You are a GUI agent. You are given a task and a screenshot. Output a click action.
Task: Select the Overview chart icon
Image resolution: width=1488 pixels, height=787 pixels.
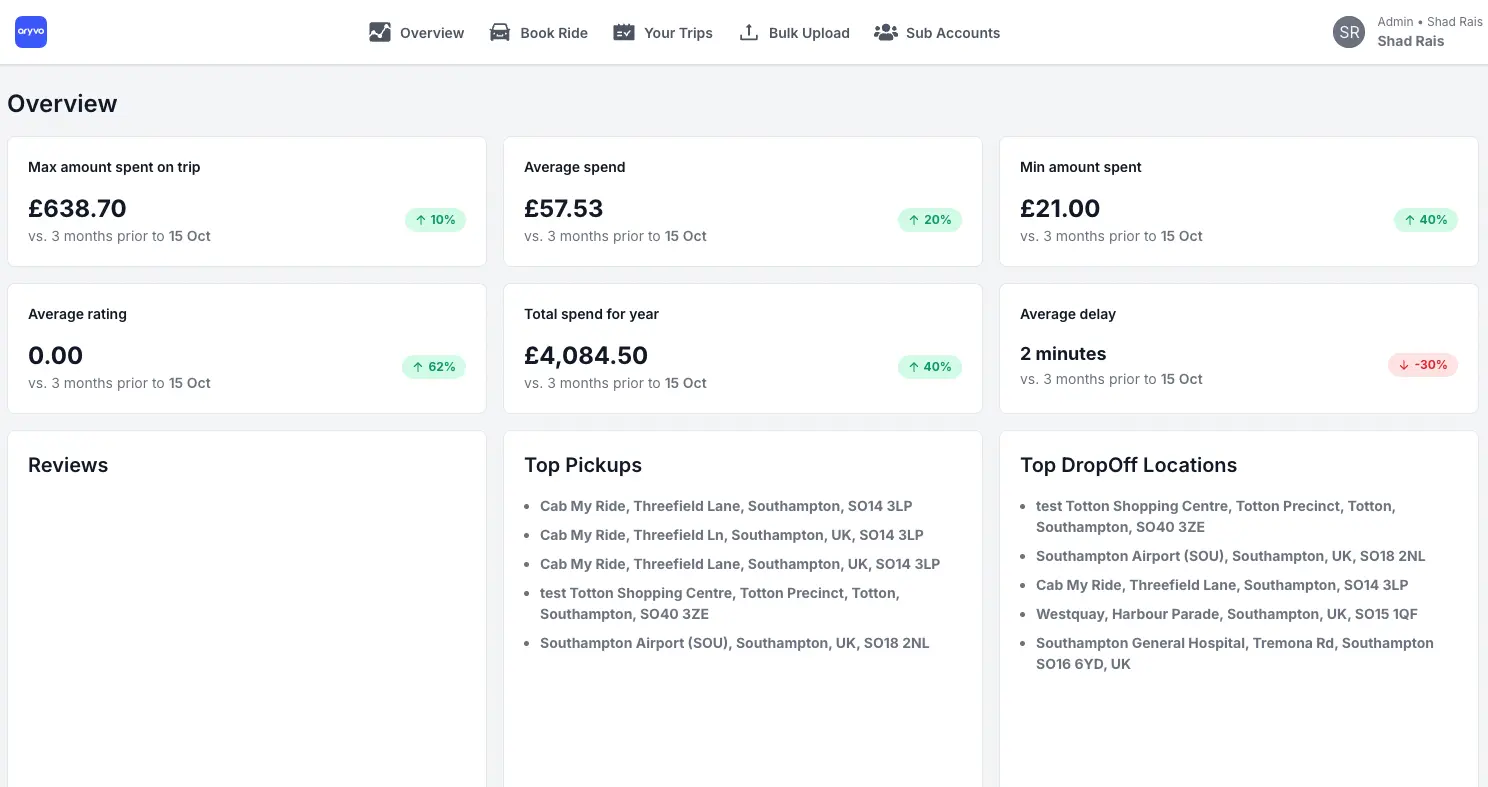[x=380, y=32]
